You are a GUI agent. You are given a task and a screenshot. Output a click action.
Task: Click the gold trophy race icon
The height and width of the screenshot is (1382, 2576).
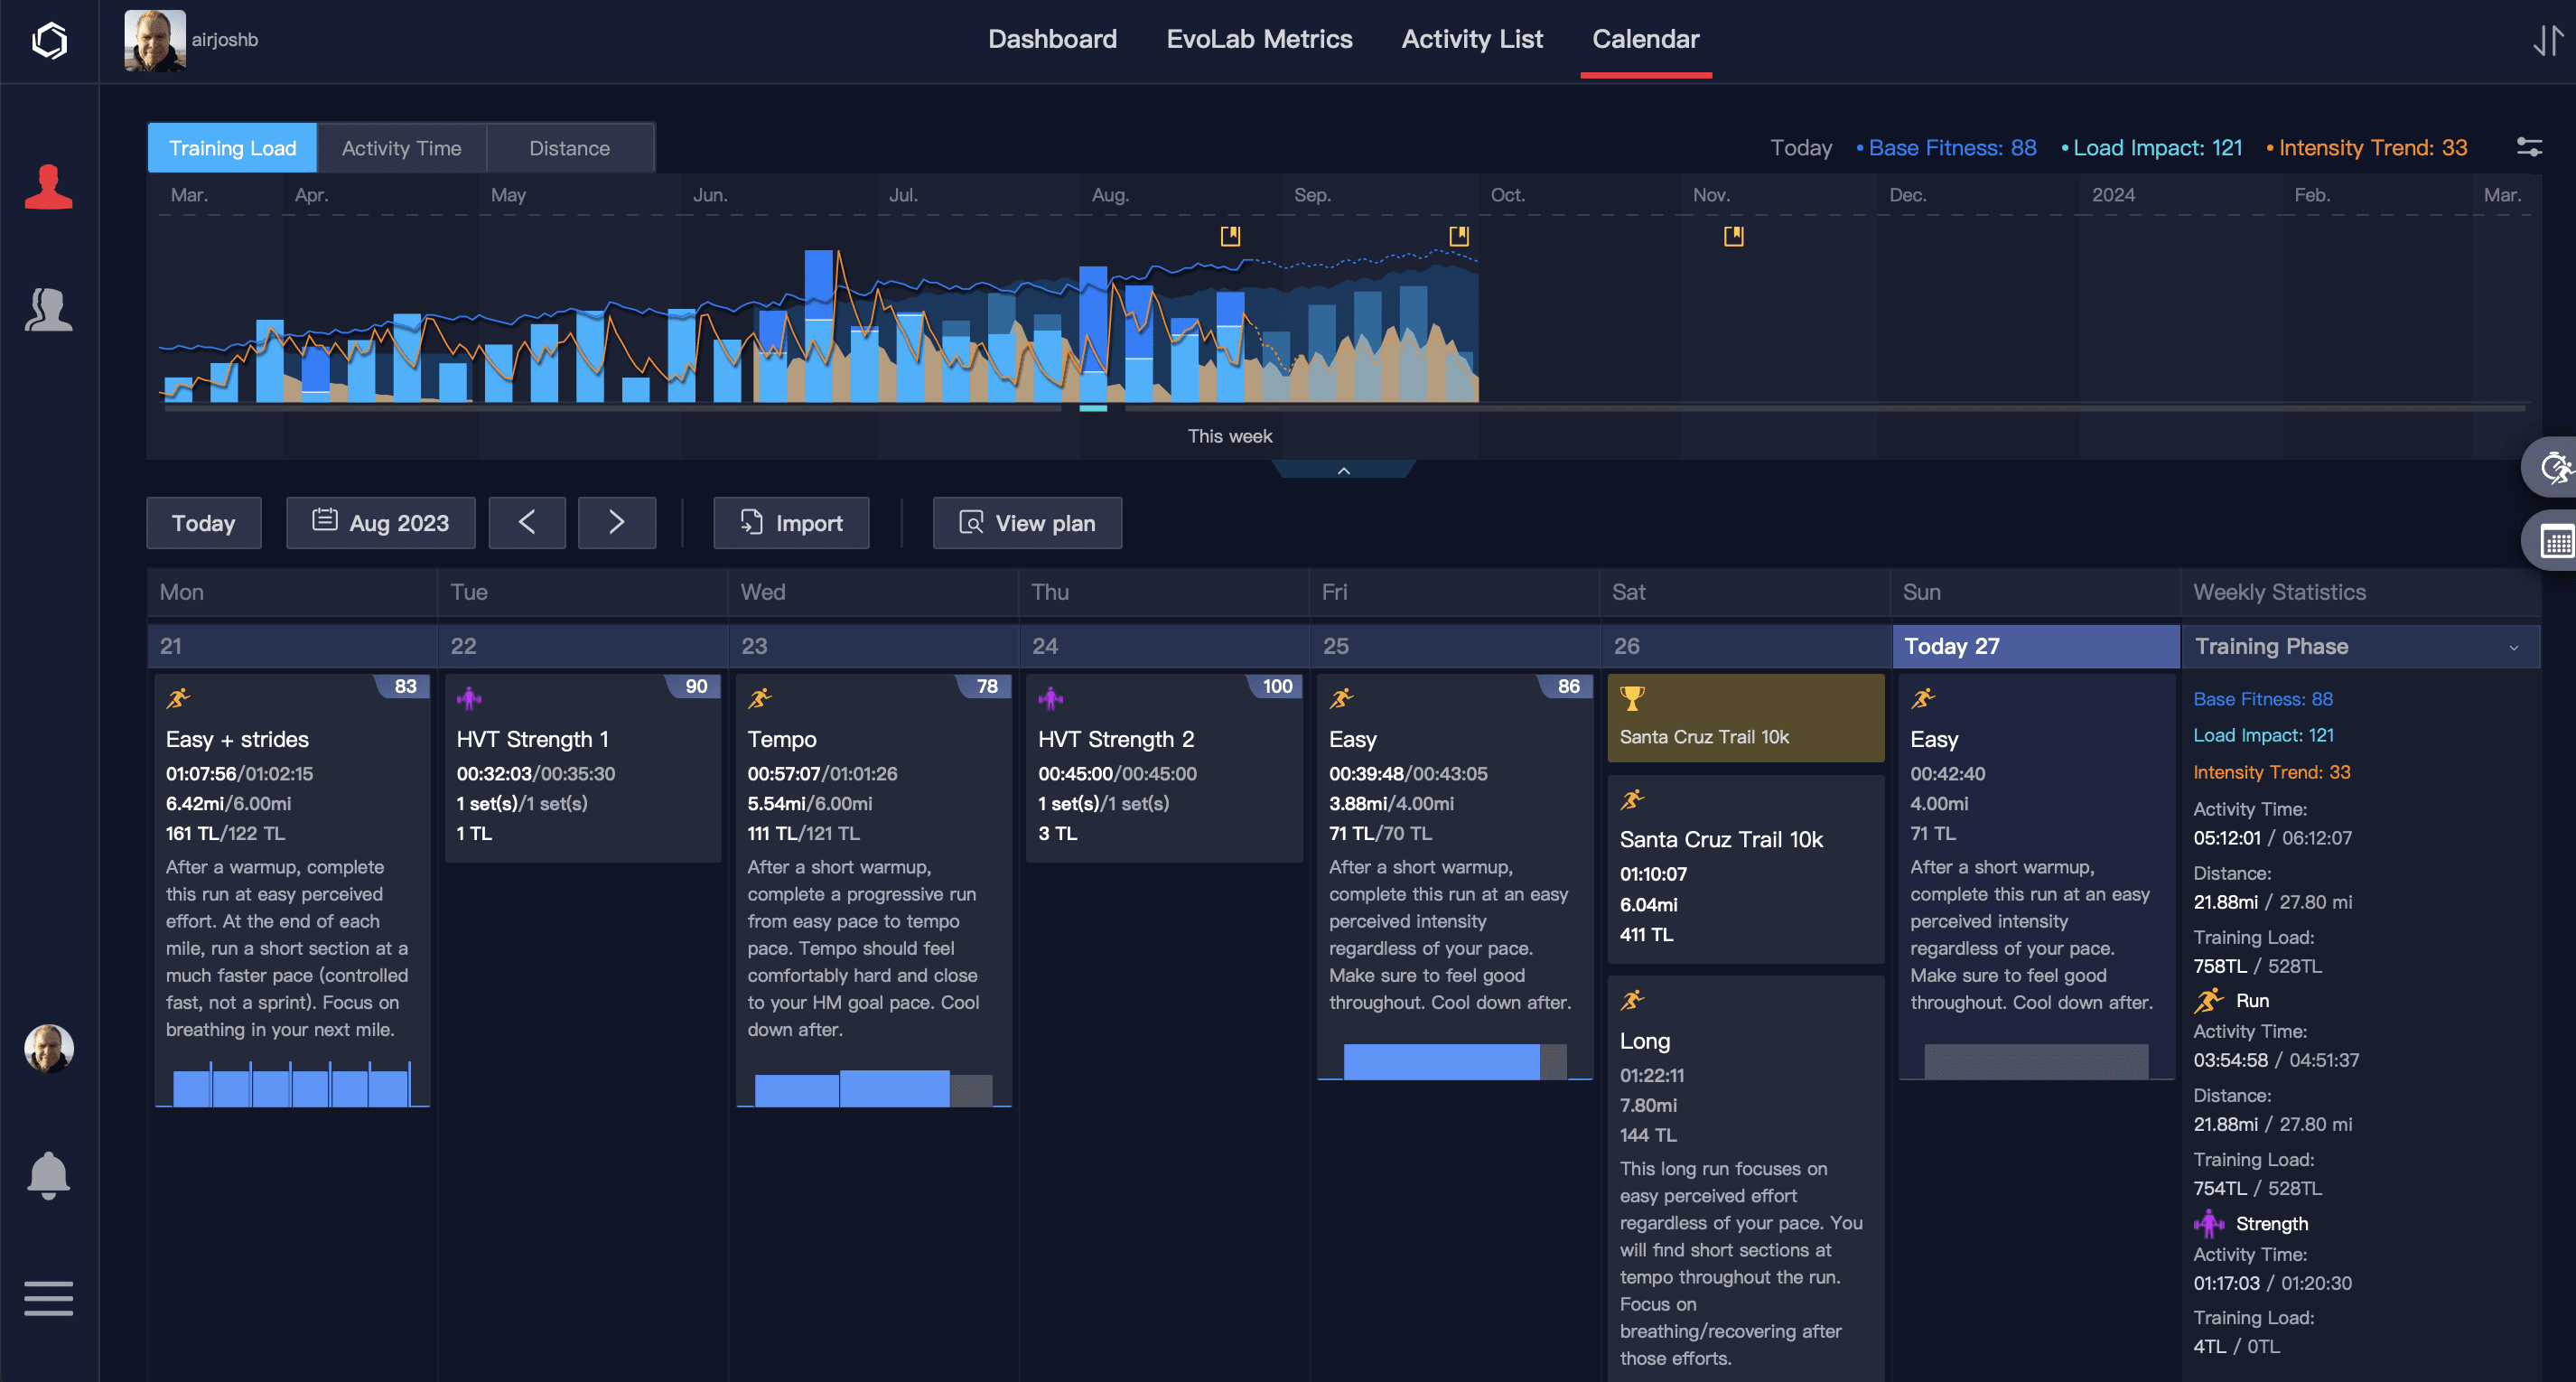[x=1632, y=697]
